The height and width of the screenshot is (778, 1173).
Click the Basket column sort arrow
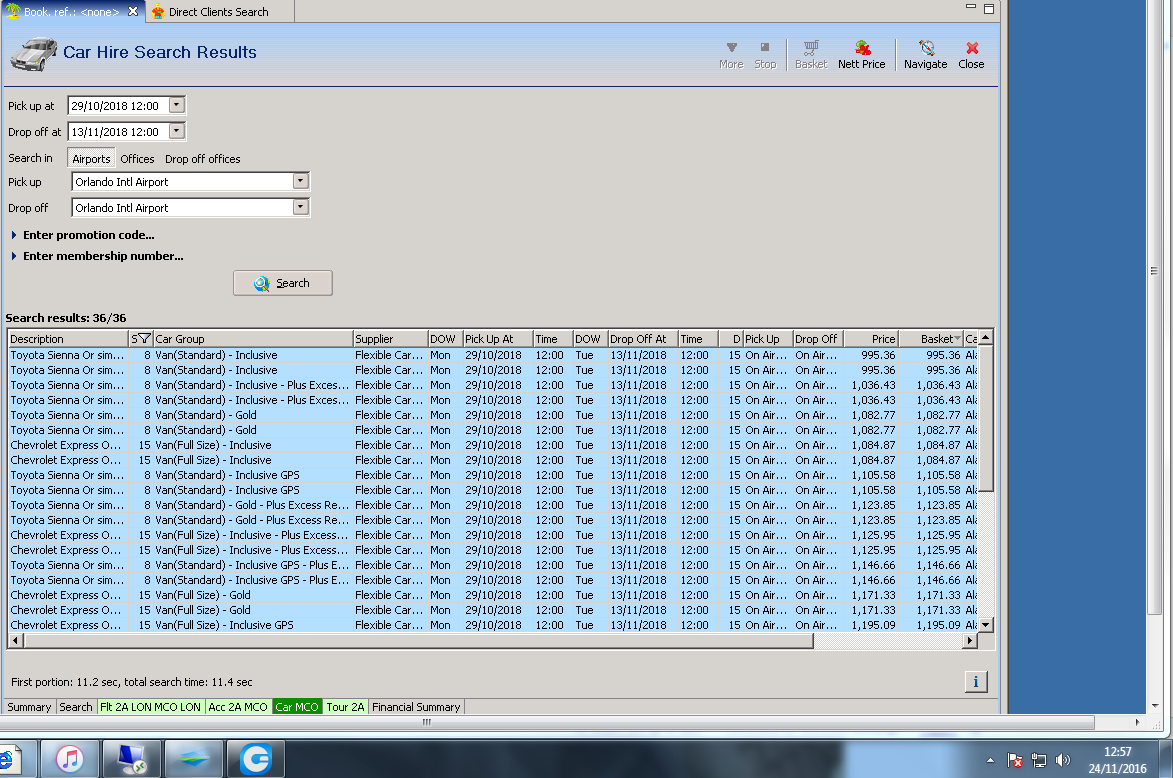pos(957,339)
